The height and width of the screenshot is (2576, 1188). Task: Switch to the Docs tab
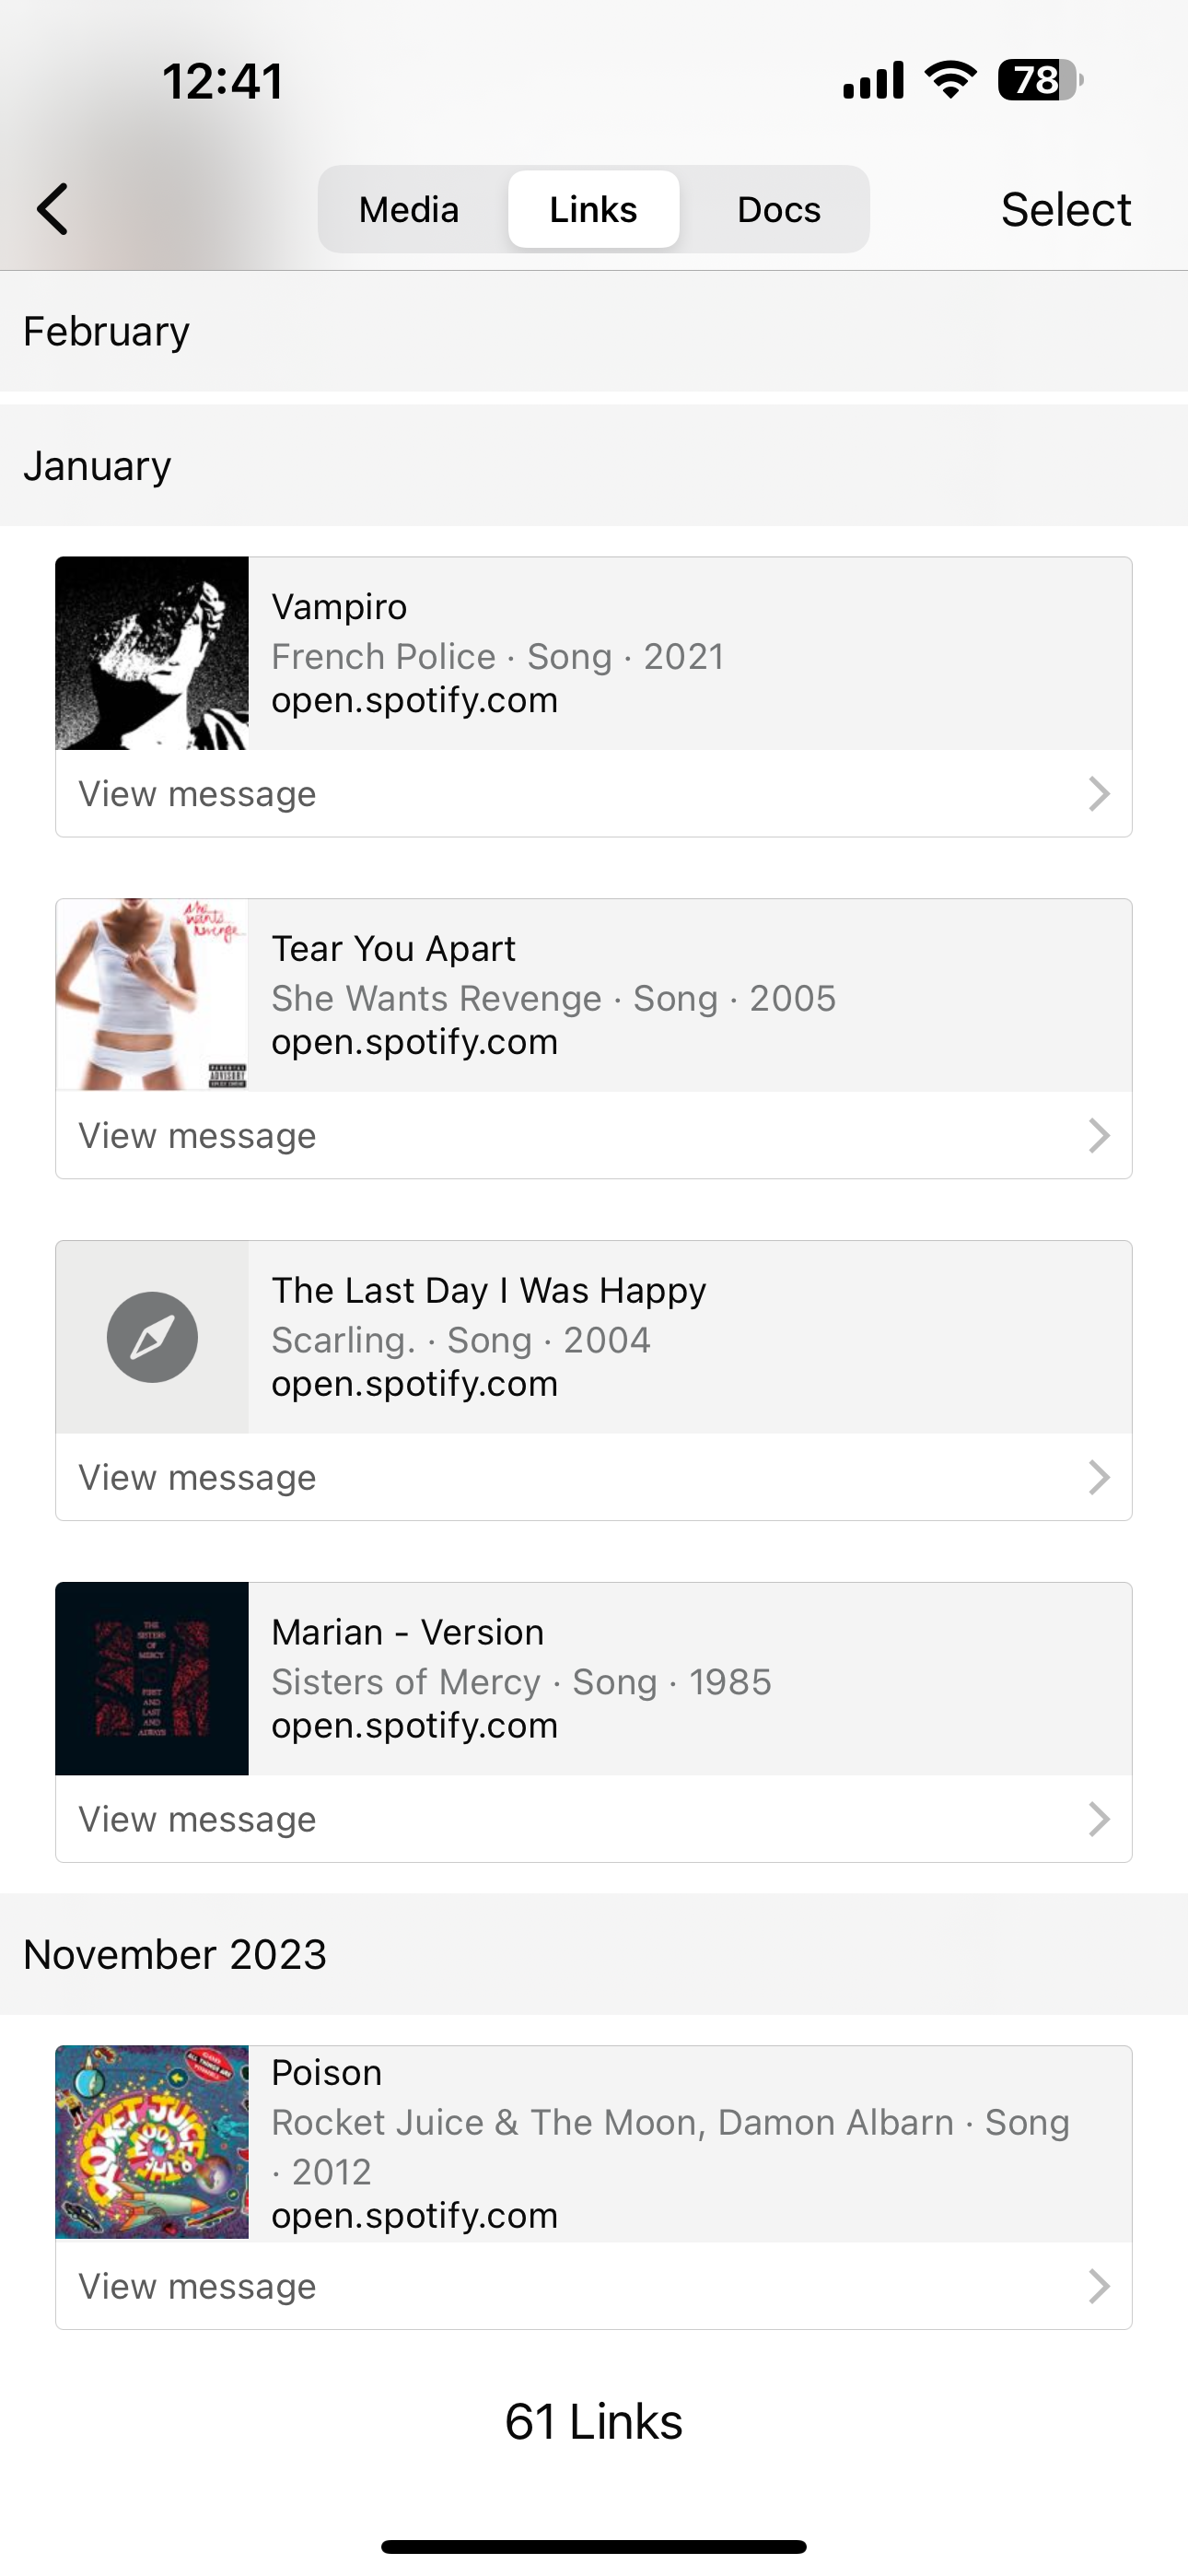pyautogui.click(x=778, y=209)
